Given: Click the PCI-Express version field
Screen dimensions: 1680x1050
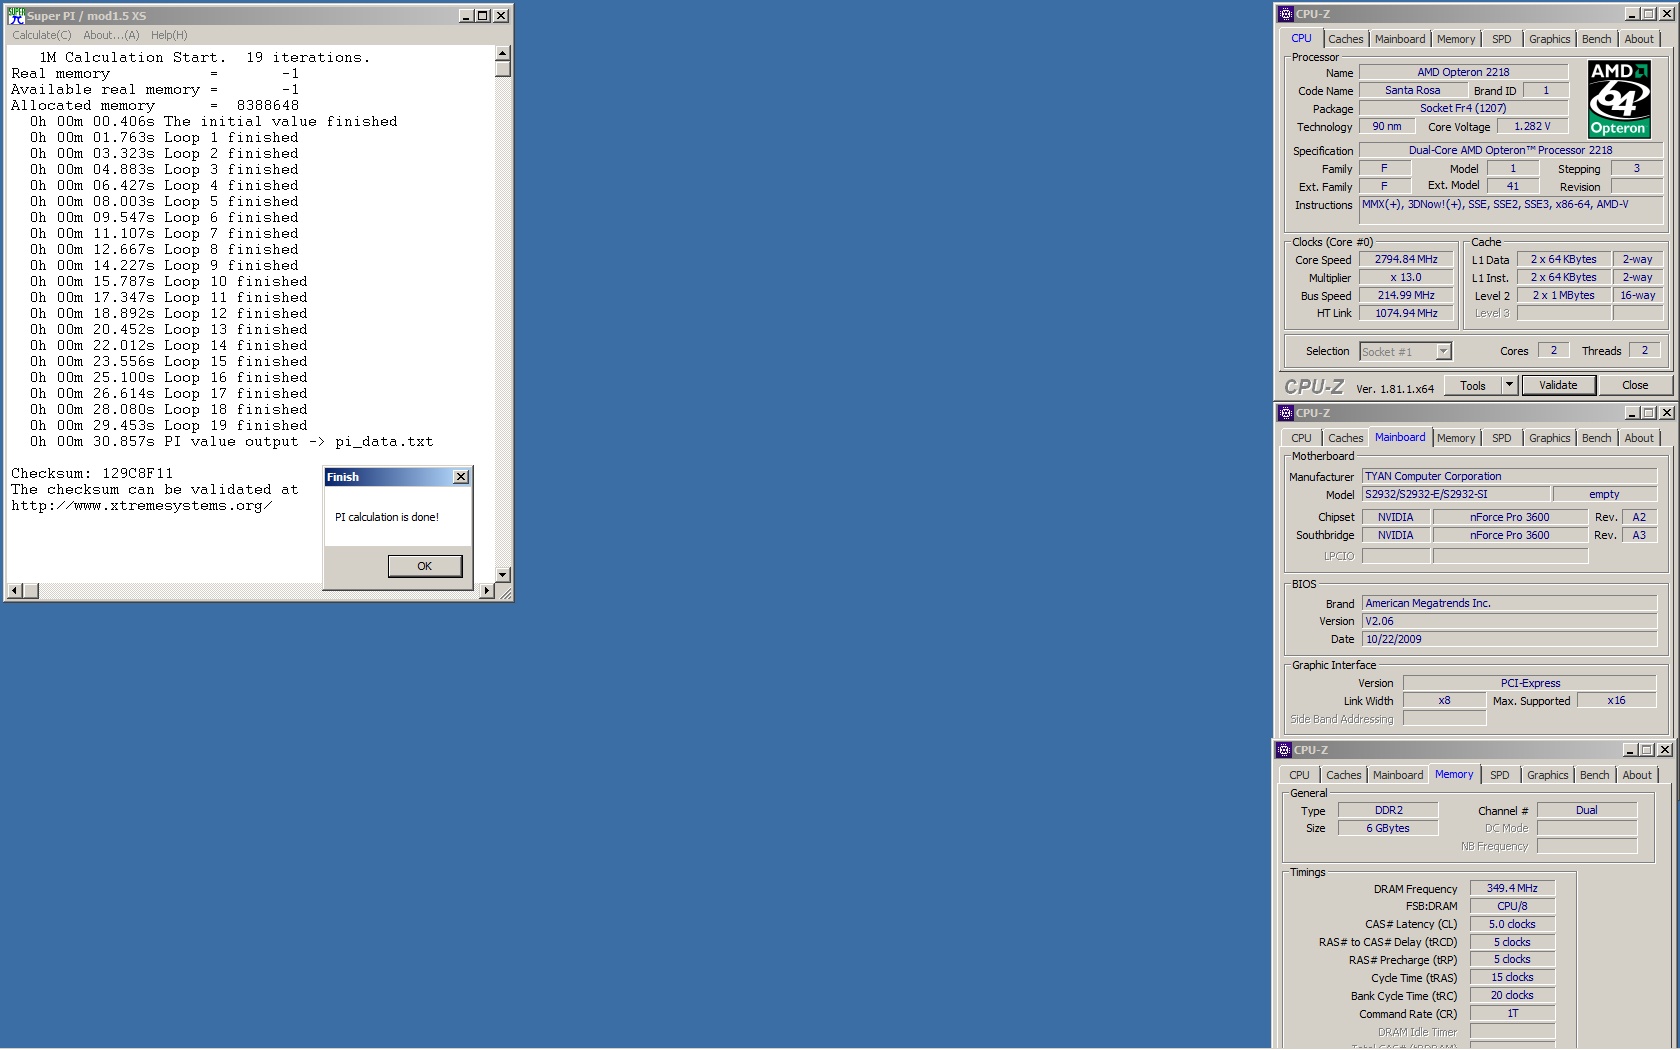Looking at the screenshot, I should click(1530, 683).
